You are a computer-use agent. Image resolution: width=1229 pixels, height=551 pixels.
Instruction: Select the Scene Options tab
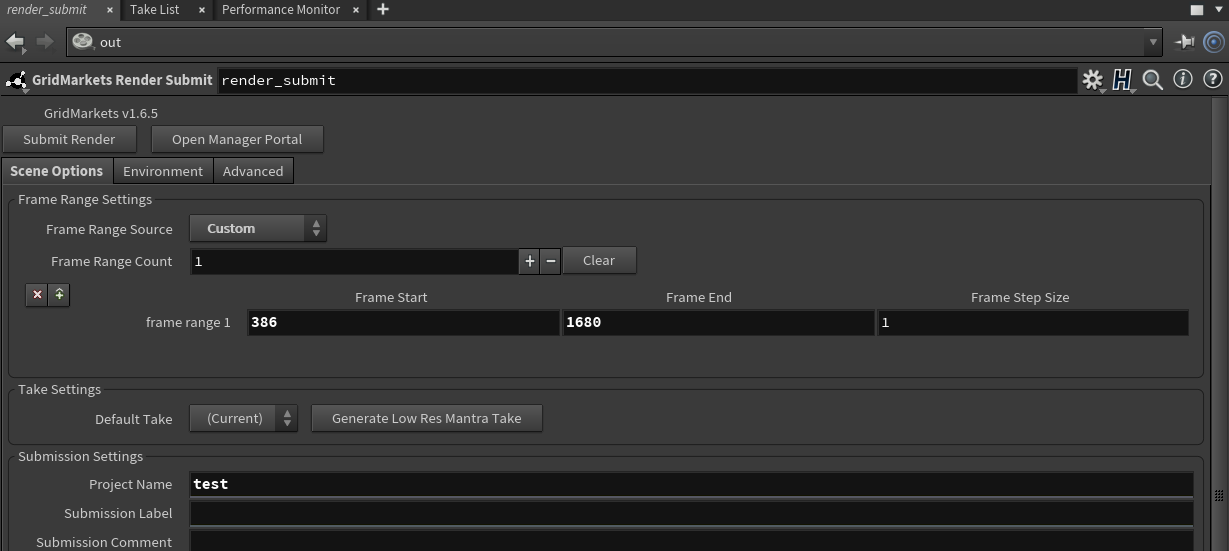coord(57,171)
